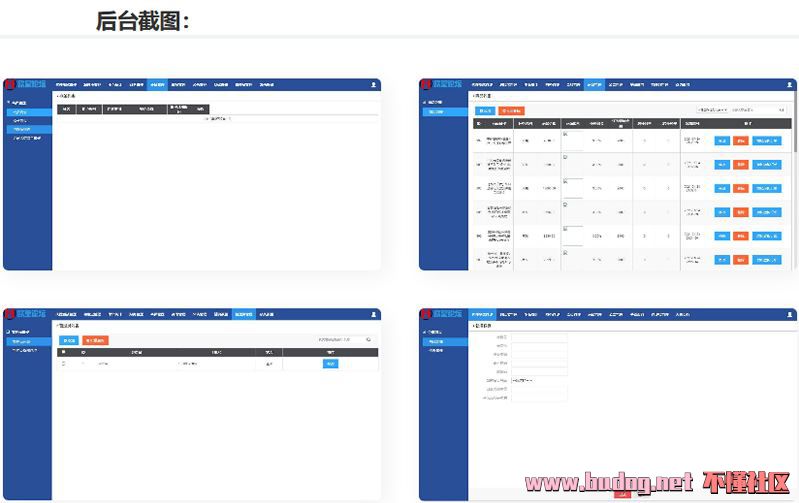Screen dimensions: 799x503
Task: Open highlighted sidebar item in top-right panel
Action: pos(445,112)
